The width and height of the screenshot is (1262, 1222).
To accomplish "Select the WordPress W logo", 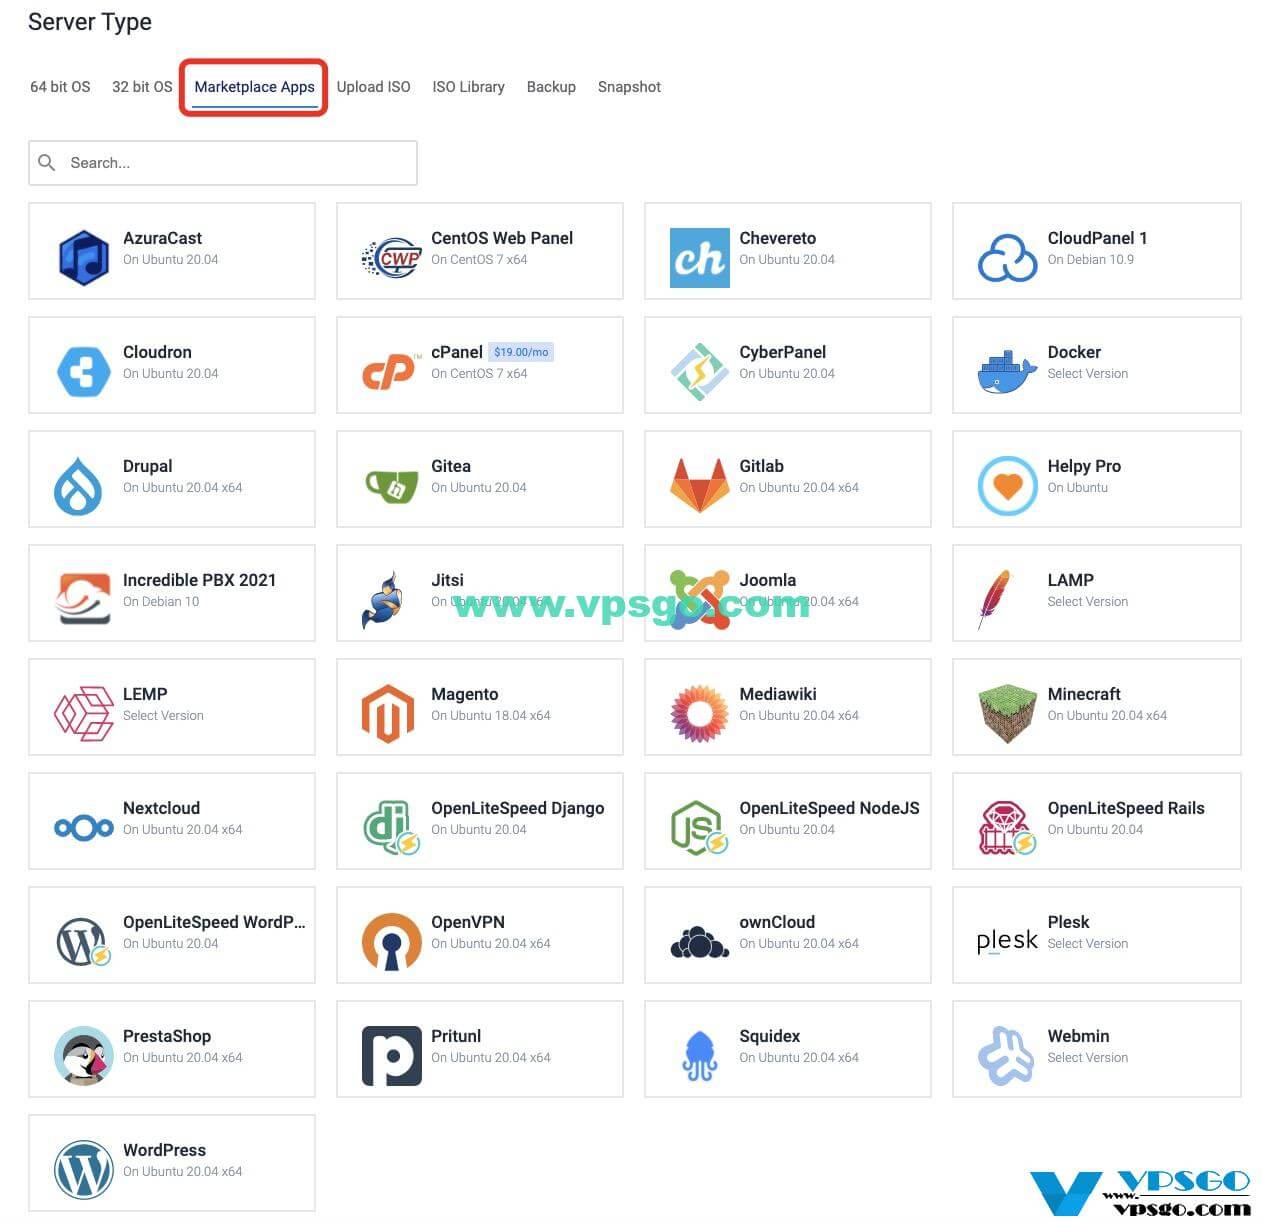I will coord(84,1170).
